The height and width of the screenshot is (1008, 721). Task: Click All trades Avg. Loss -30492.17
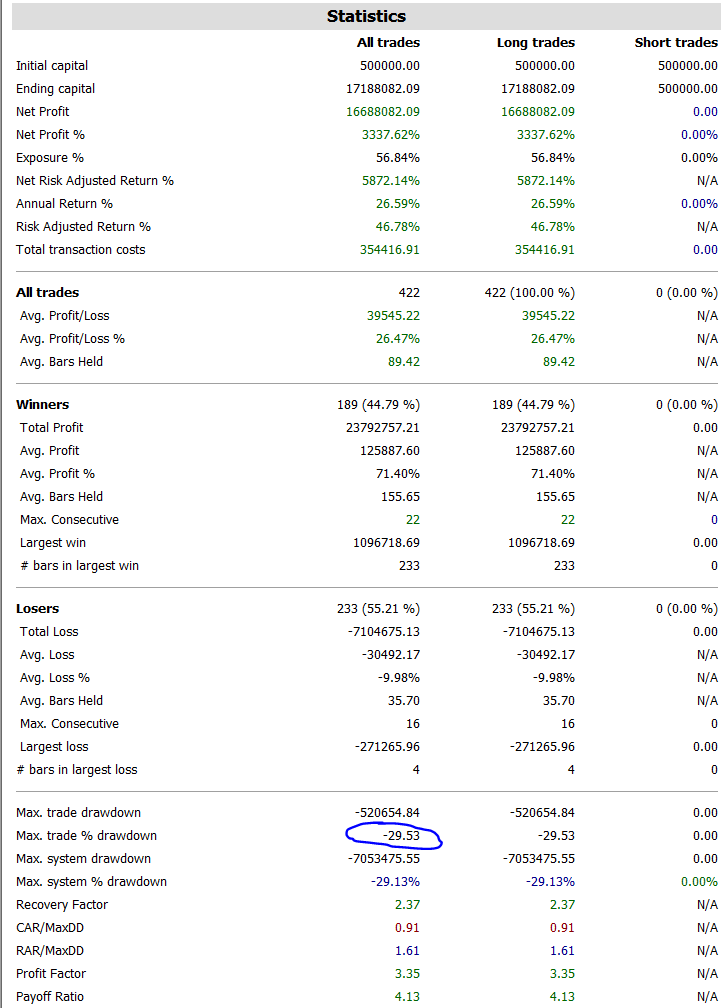[x=391, y=654]
